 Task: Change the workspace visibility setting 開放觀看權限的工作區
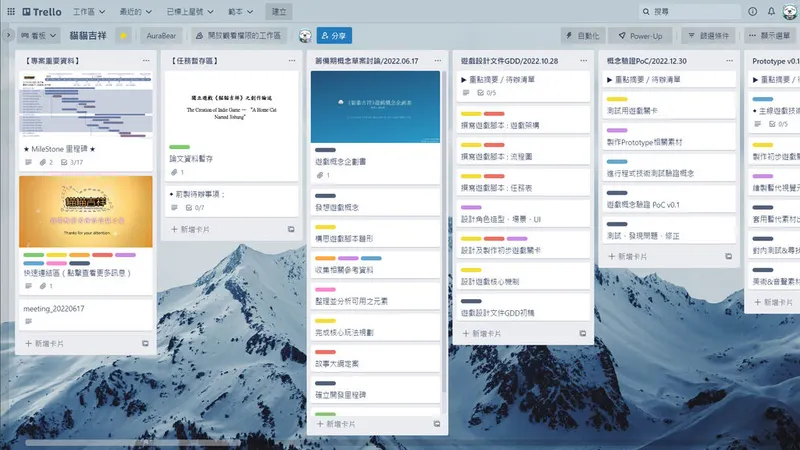(238, 36)
